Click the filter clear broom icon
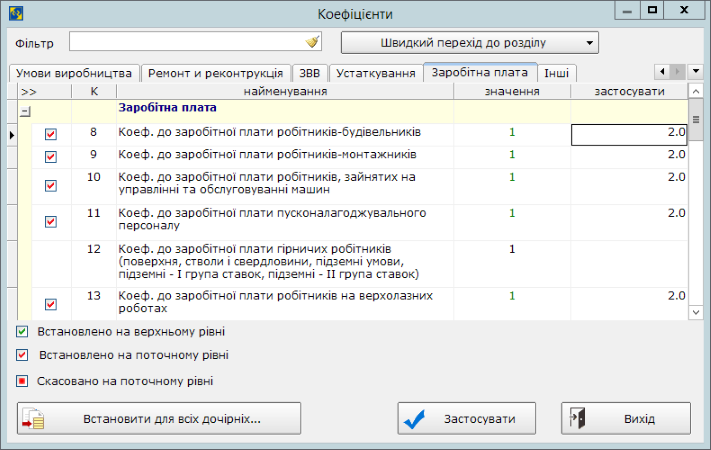The image size is (711, 450). [312, 43]
